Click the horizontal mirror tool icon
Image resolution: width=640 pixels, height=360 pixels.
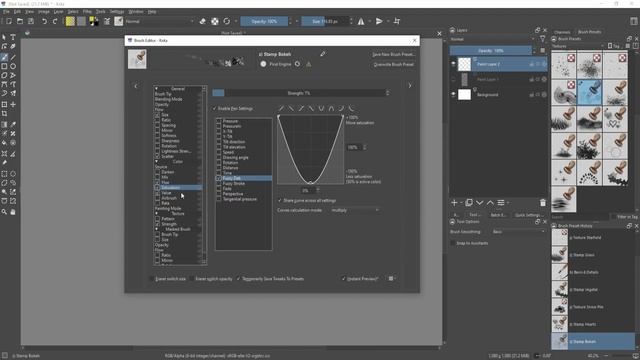point(361,21)
